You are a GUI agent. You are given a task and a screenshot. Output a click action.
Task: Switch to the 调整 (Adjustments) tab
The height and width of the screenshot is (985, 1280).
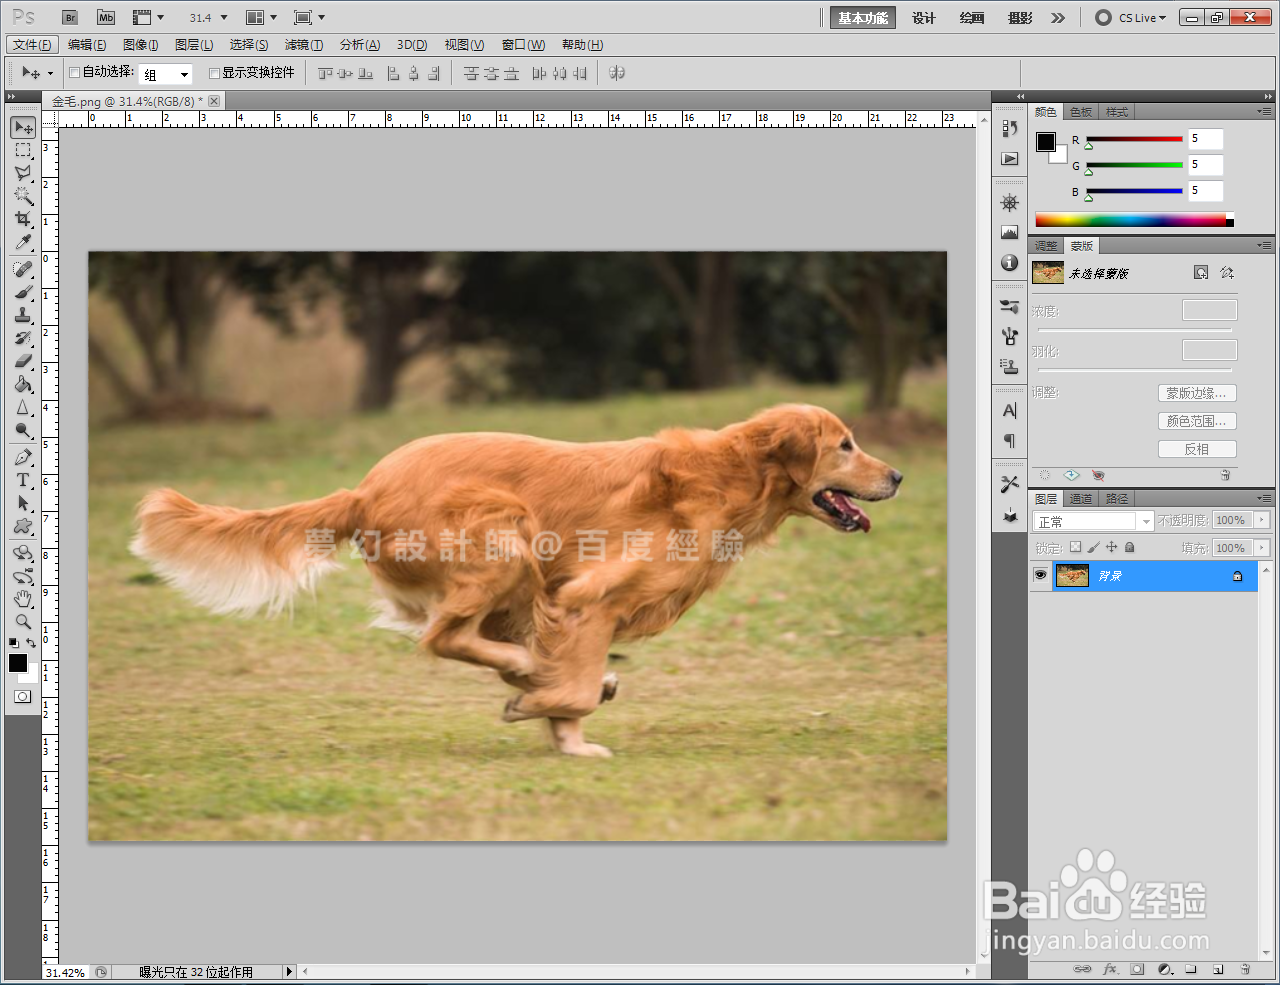coord(1046,246)
